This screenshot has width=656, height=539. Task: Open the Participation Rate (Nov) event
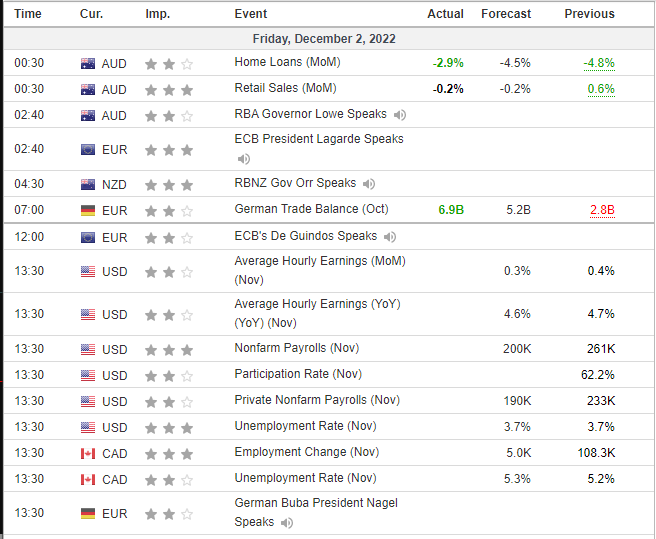(296, 374)
